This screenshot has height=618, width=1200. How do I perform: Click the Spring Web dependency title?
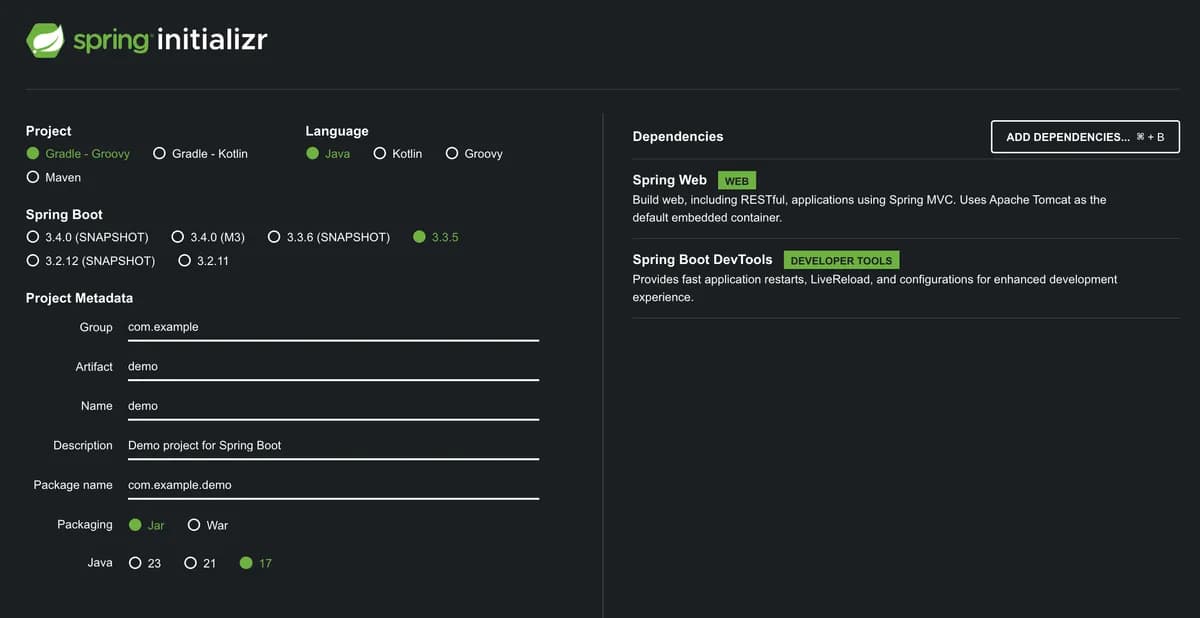click(670, 180)
